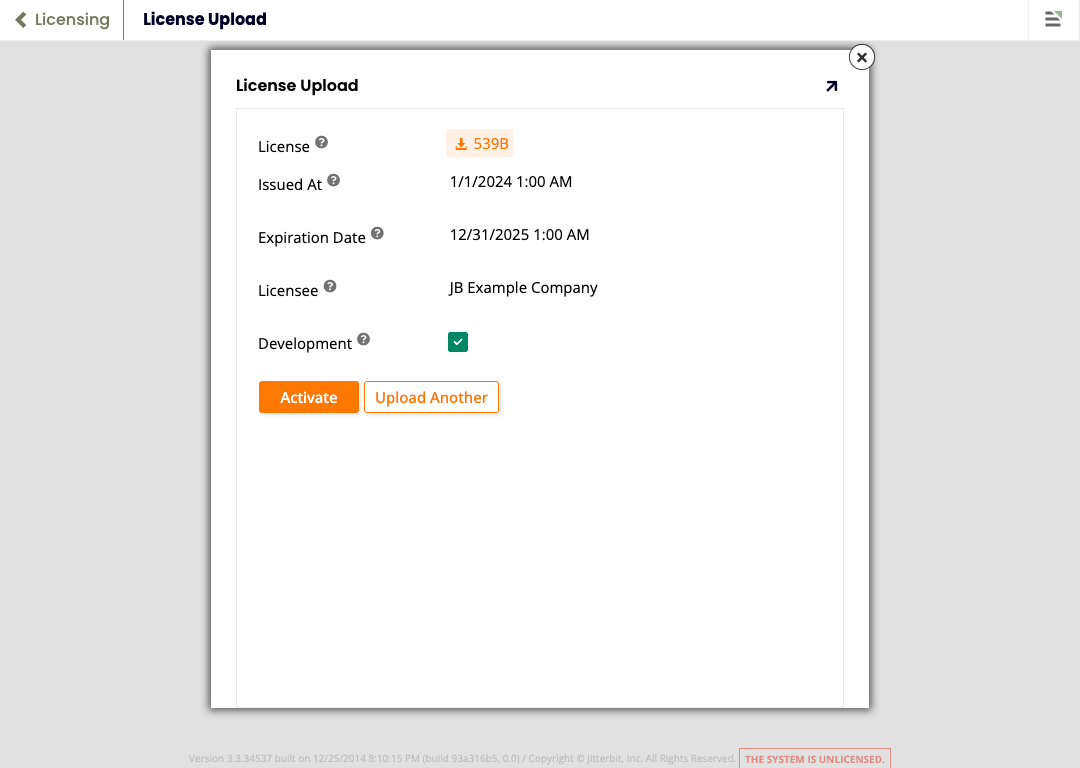Click the Upload Another button
This screenshot has height=768, width=1080.
point(431,397)
